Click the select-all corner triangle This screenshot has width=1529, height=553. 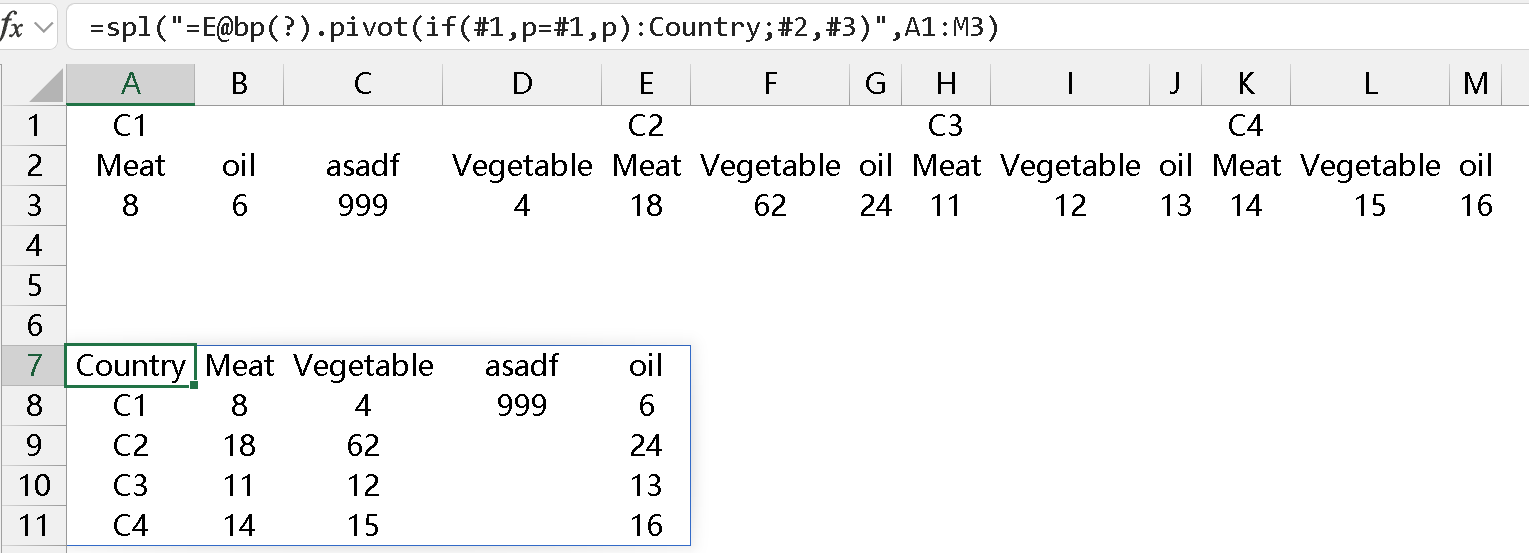[x=47, y=87]
